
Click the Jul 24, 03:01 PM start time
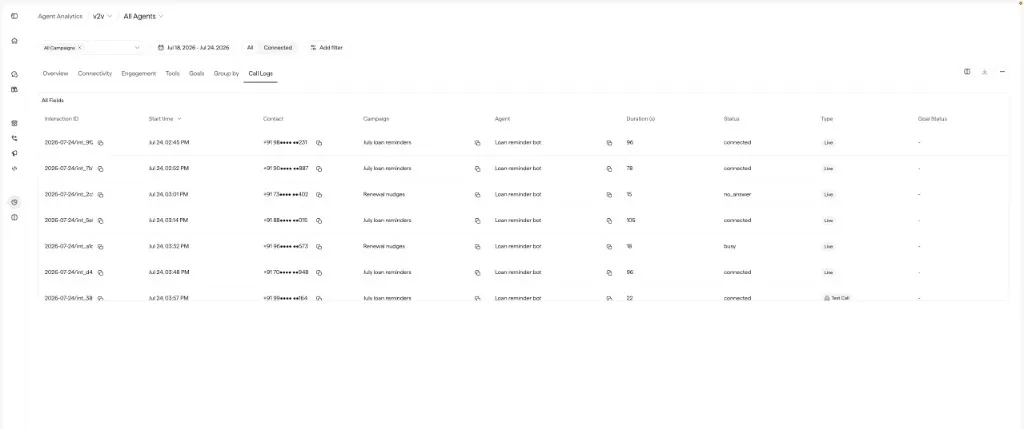169,195
